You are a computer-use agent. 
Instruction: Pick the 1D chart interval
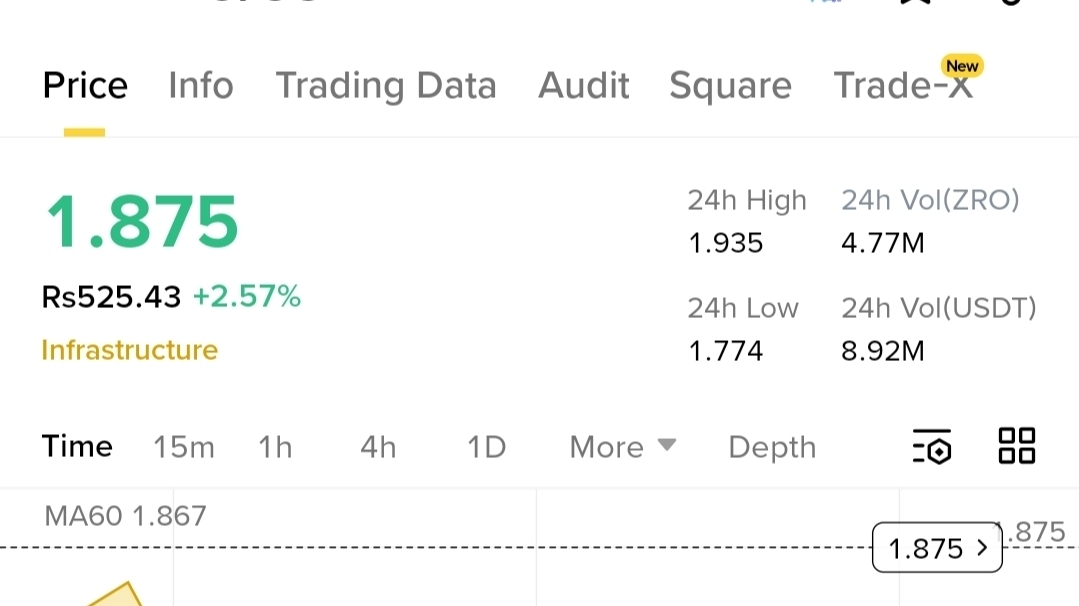[x=487, y=447]
